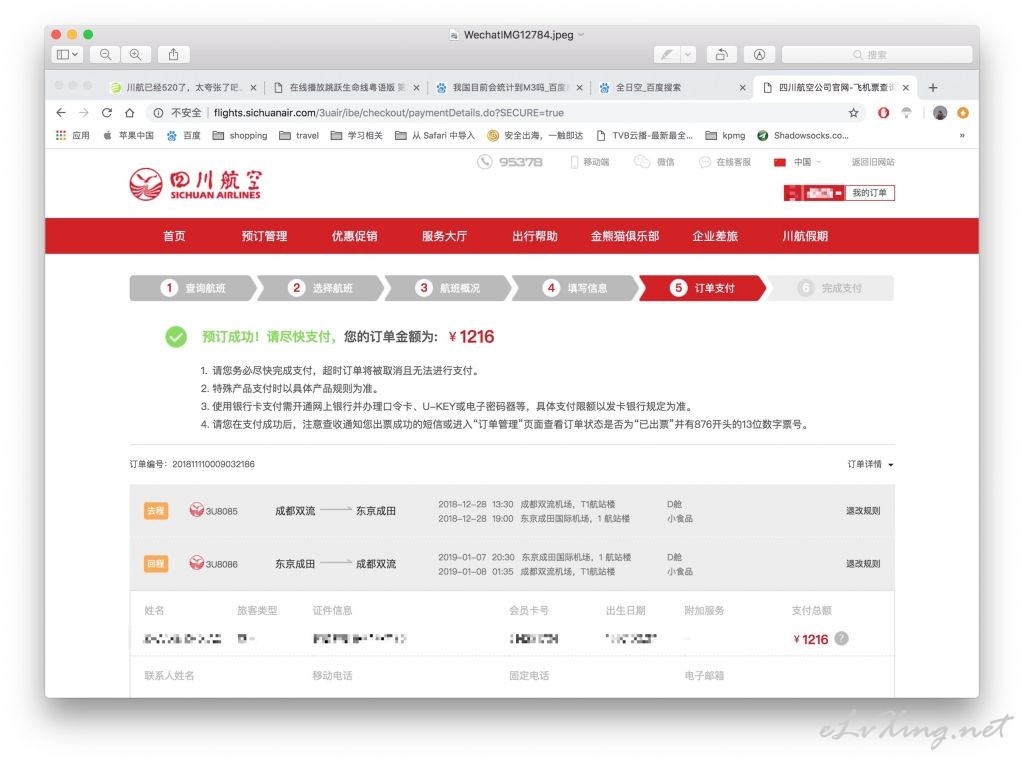
Task: Select the Preview markup pen tool
Action: [667, 55]
